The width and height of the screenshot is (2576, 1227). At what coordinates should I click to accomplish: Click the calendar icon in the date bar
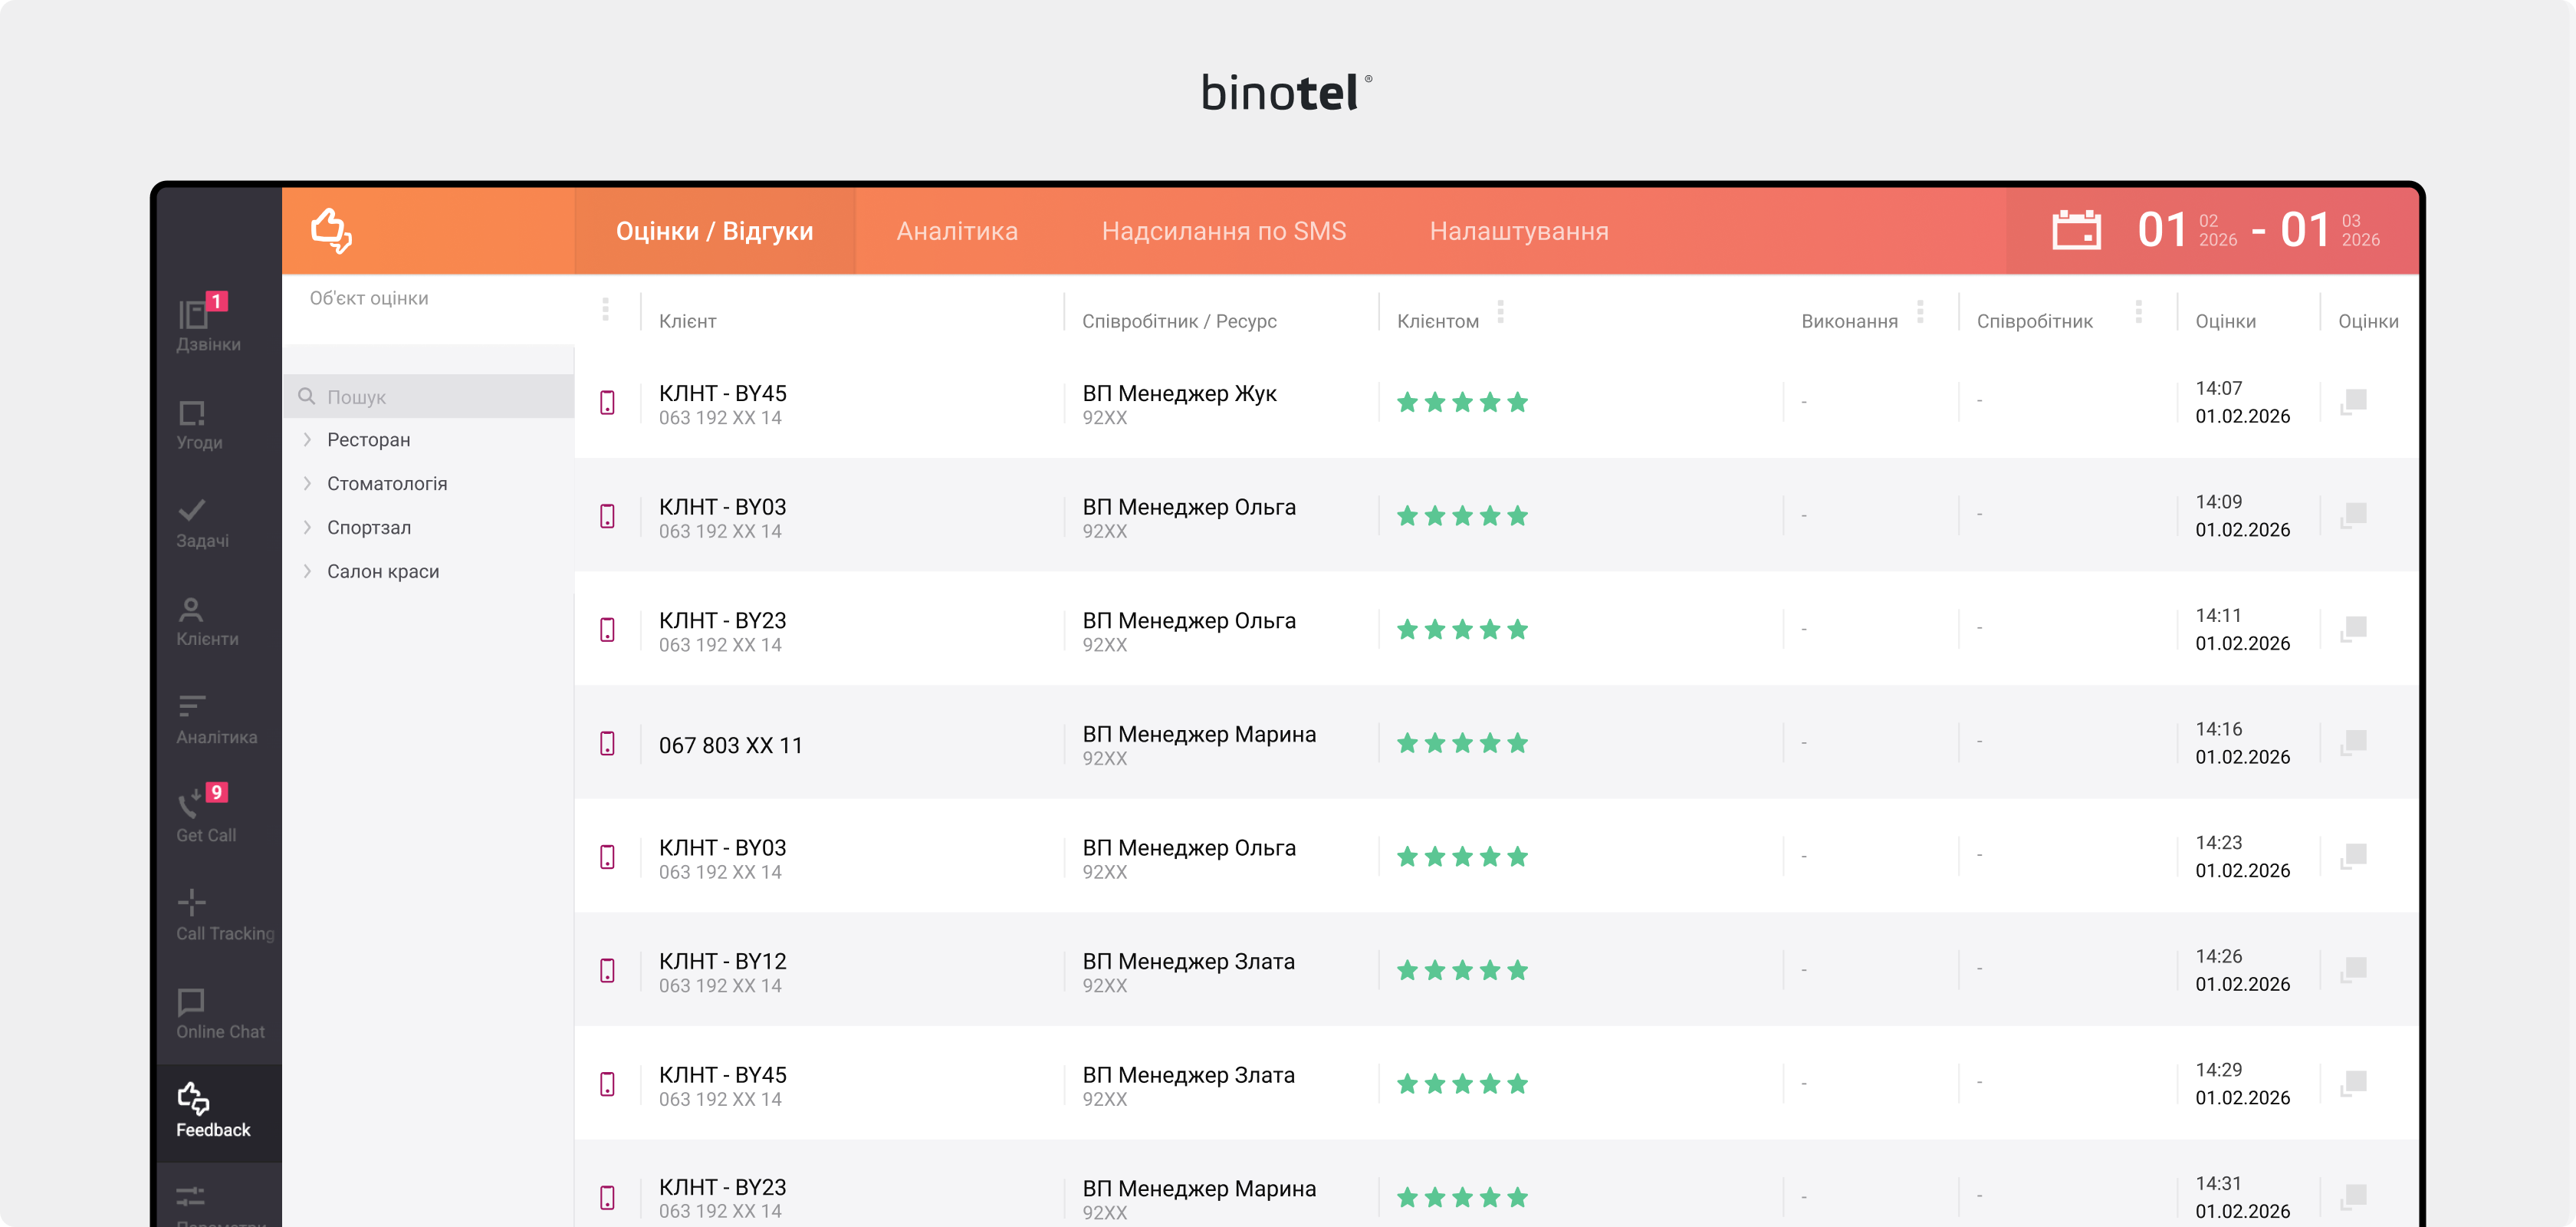pos(2078,231)
